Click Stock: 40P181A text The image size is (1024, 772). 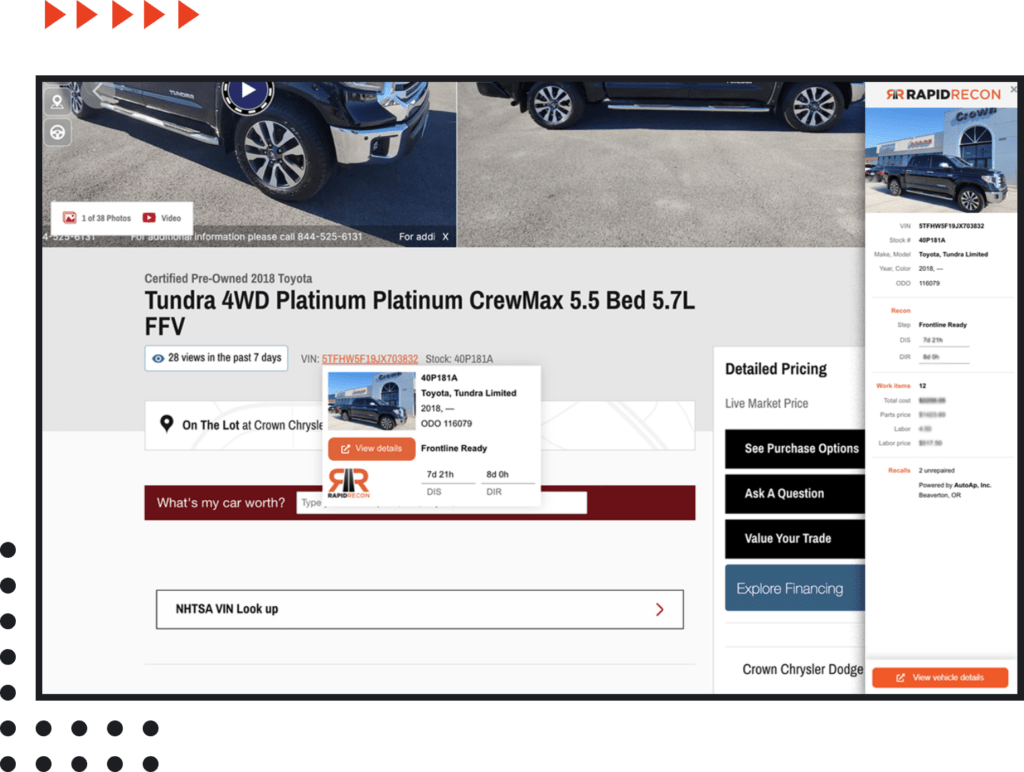[x=459, y=359]
